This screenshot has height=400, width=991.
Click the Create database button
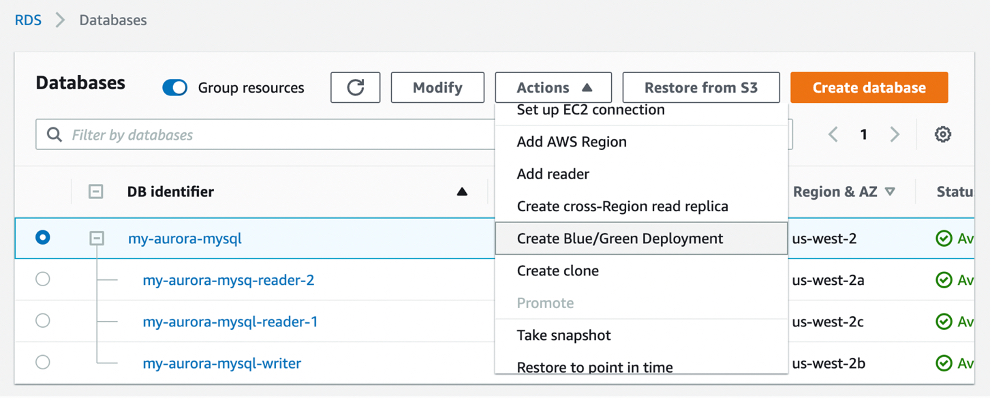(x=869, y=87)
